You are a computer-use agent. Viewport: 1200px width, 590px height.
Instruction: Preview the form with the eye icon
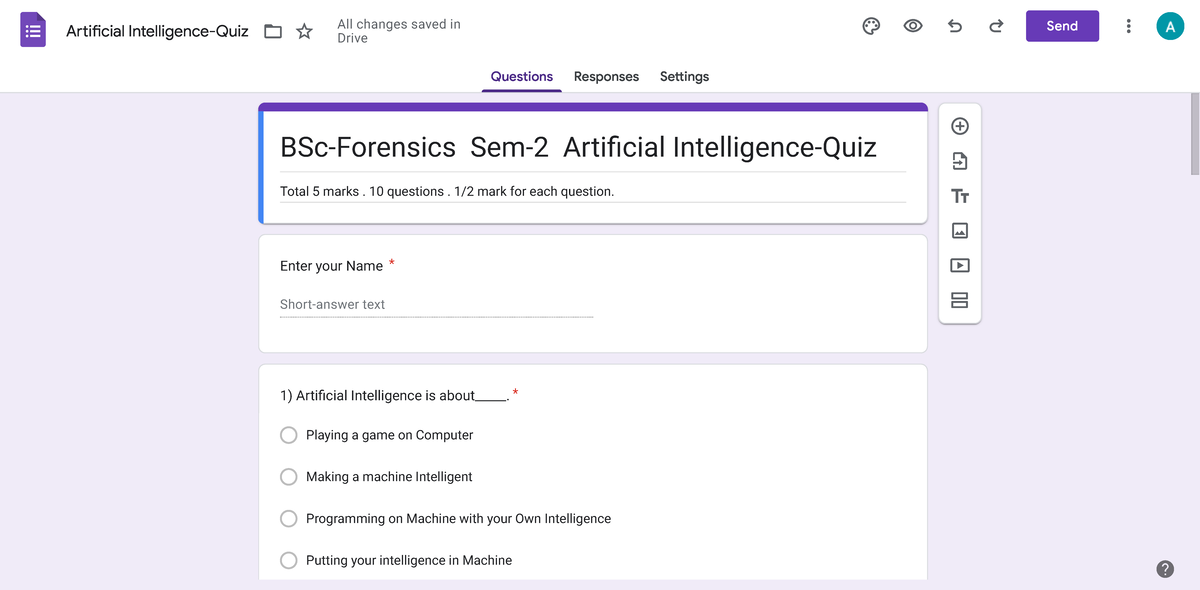coord(912,26)
